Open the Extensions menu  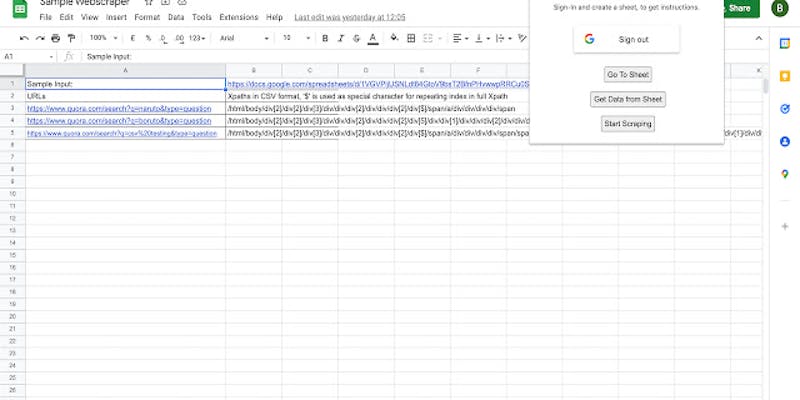pyautogui.click(x=239, y=17)
